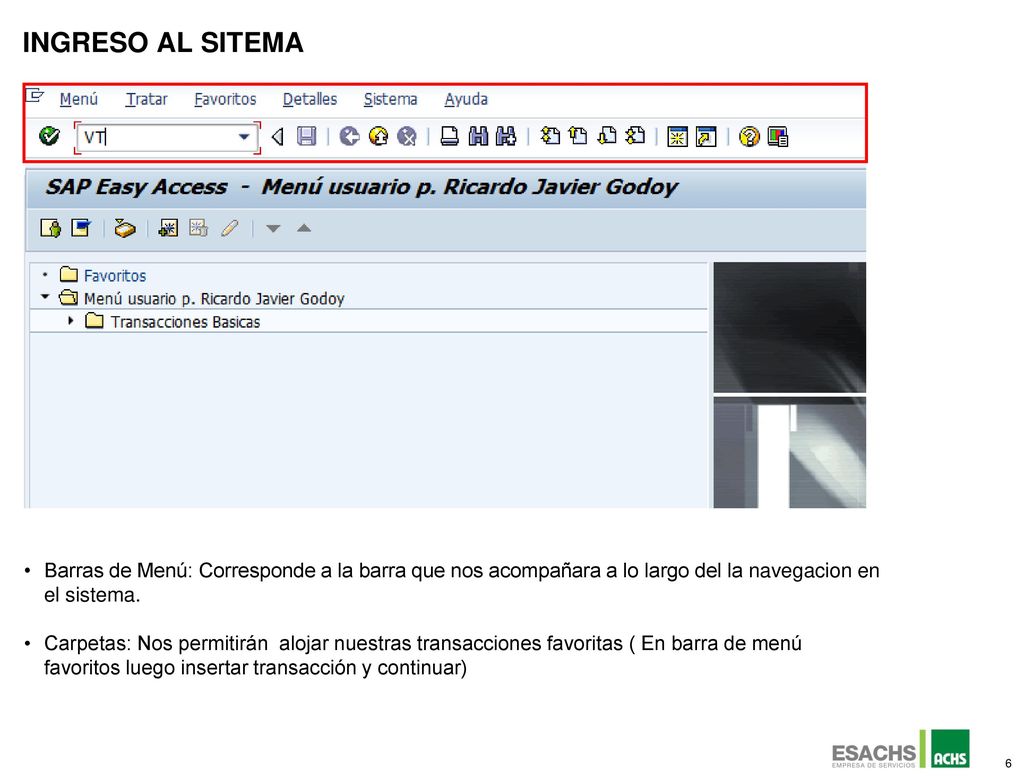
Task: Click the SAP Easy Access title text
Action: (x=136, y=187)
